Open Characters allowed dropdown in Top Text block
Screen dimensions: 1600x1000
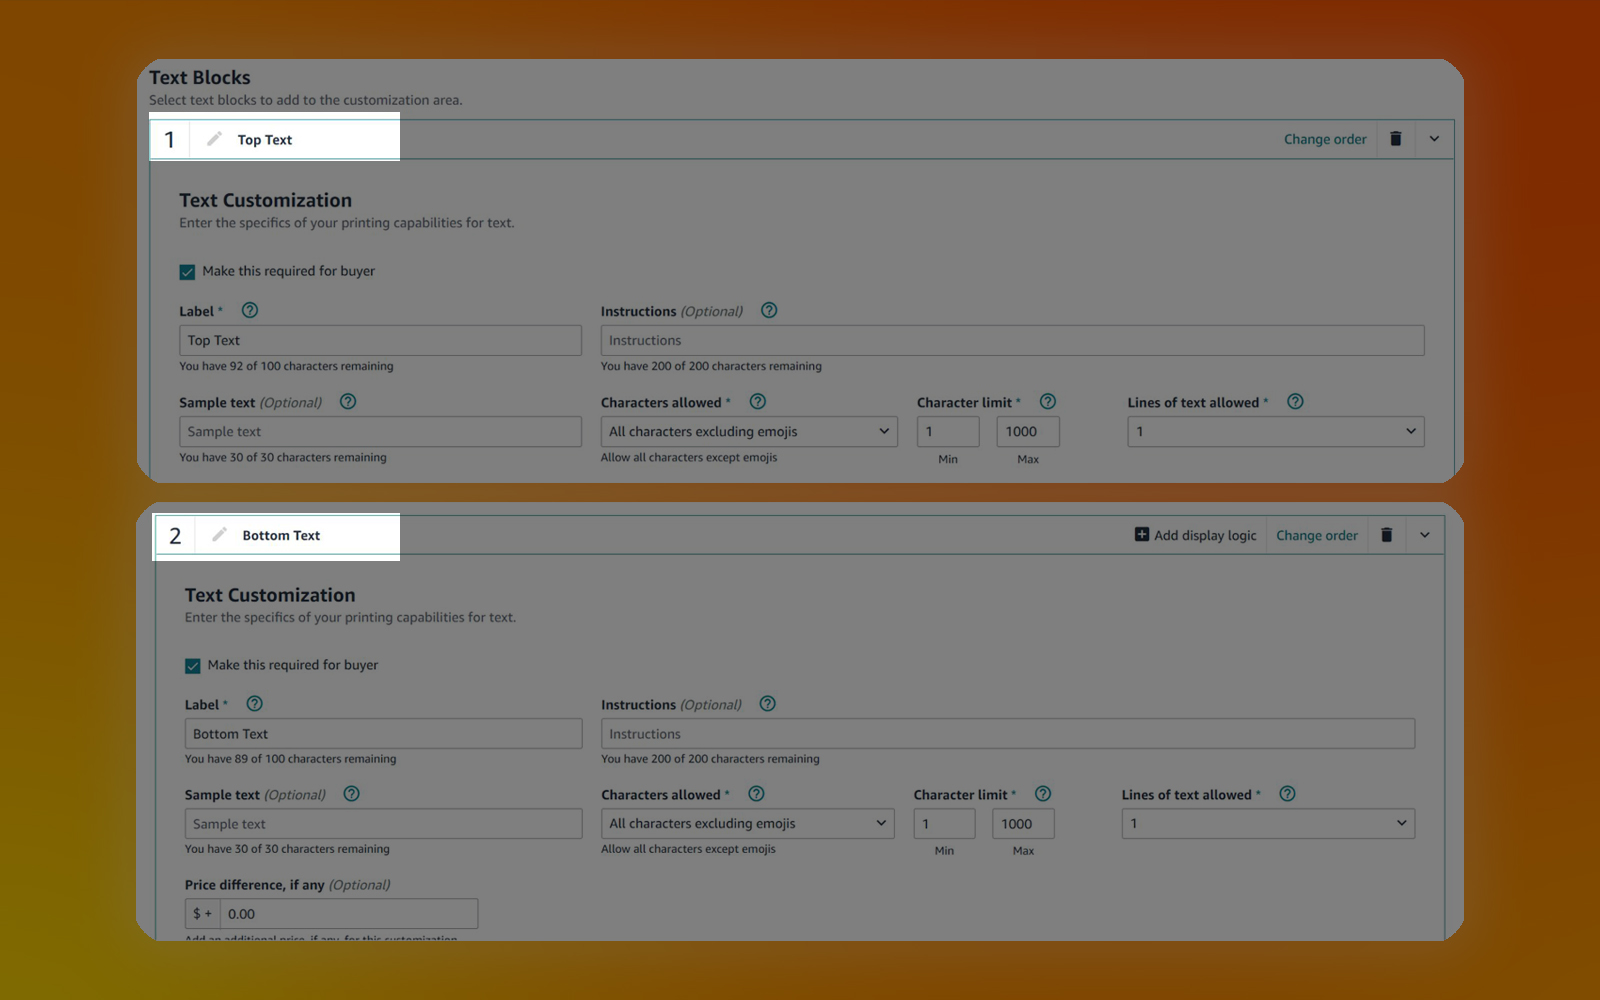(748, 432)
